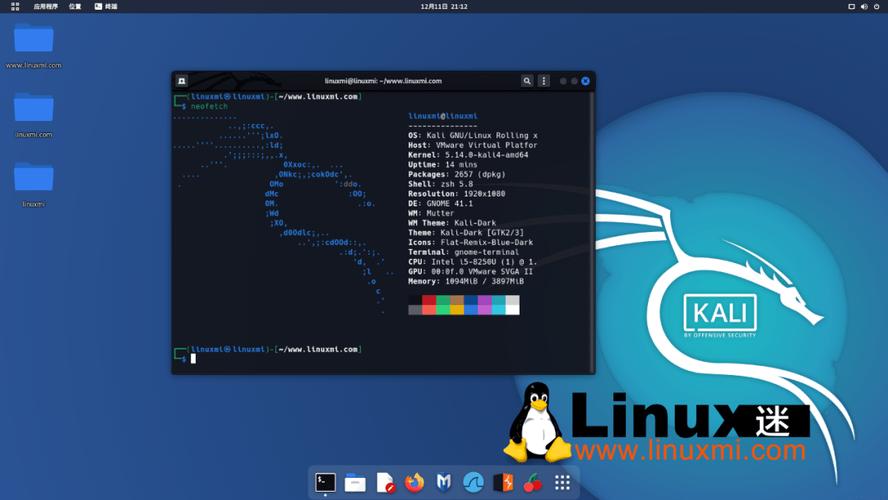This screenshot has height=500, width=888.
Task: Click the blinking cursor at the empty prompt
Action: [x=193, y=358]
